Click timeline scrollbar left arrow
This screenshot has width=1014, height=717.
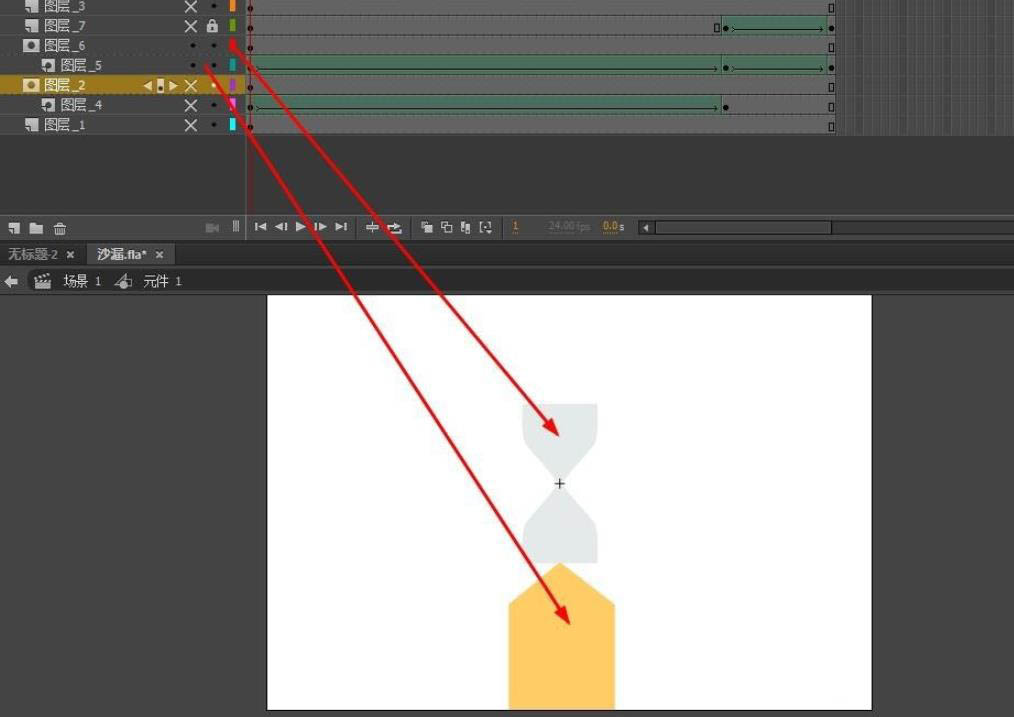[645, 228]
